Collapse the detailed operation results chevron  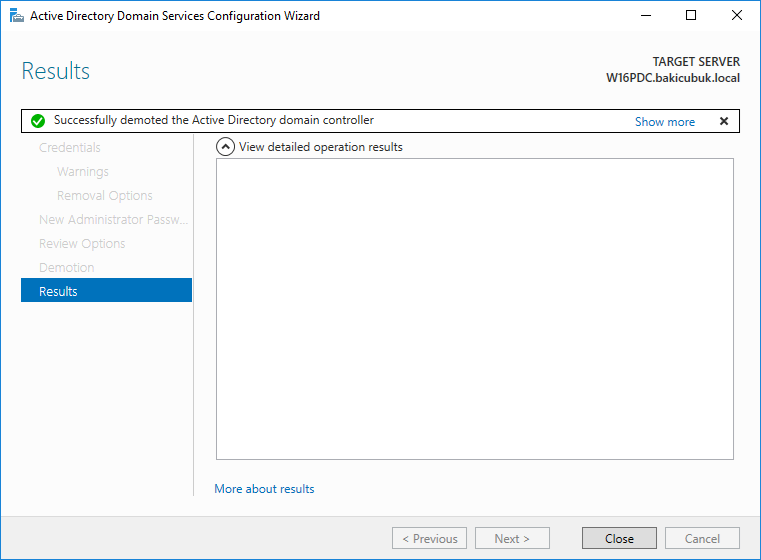(225, 147)
